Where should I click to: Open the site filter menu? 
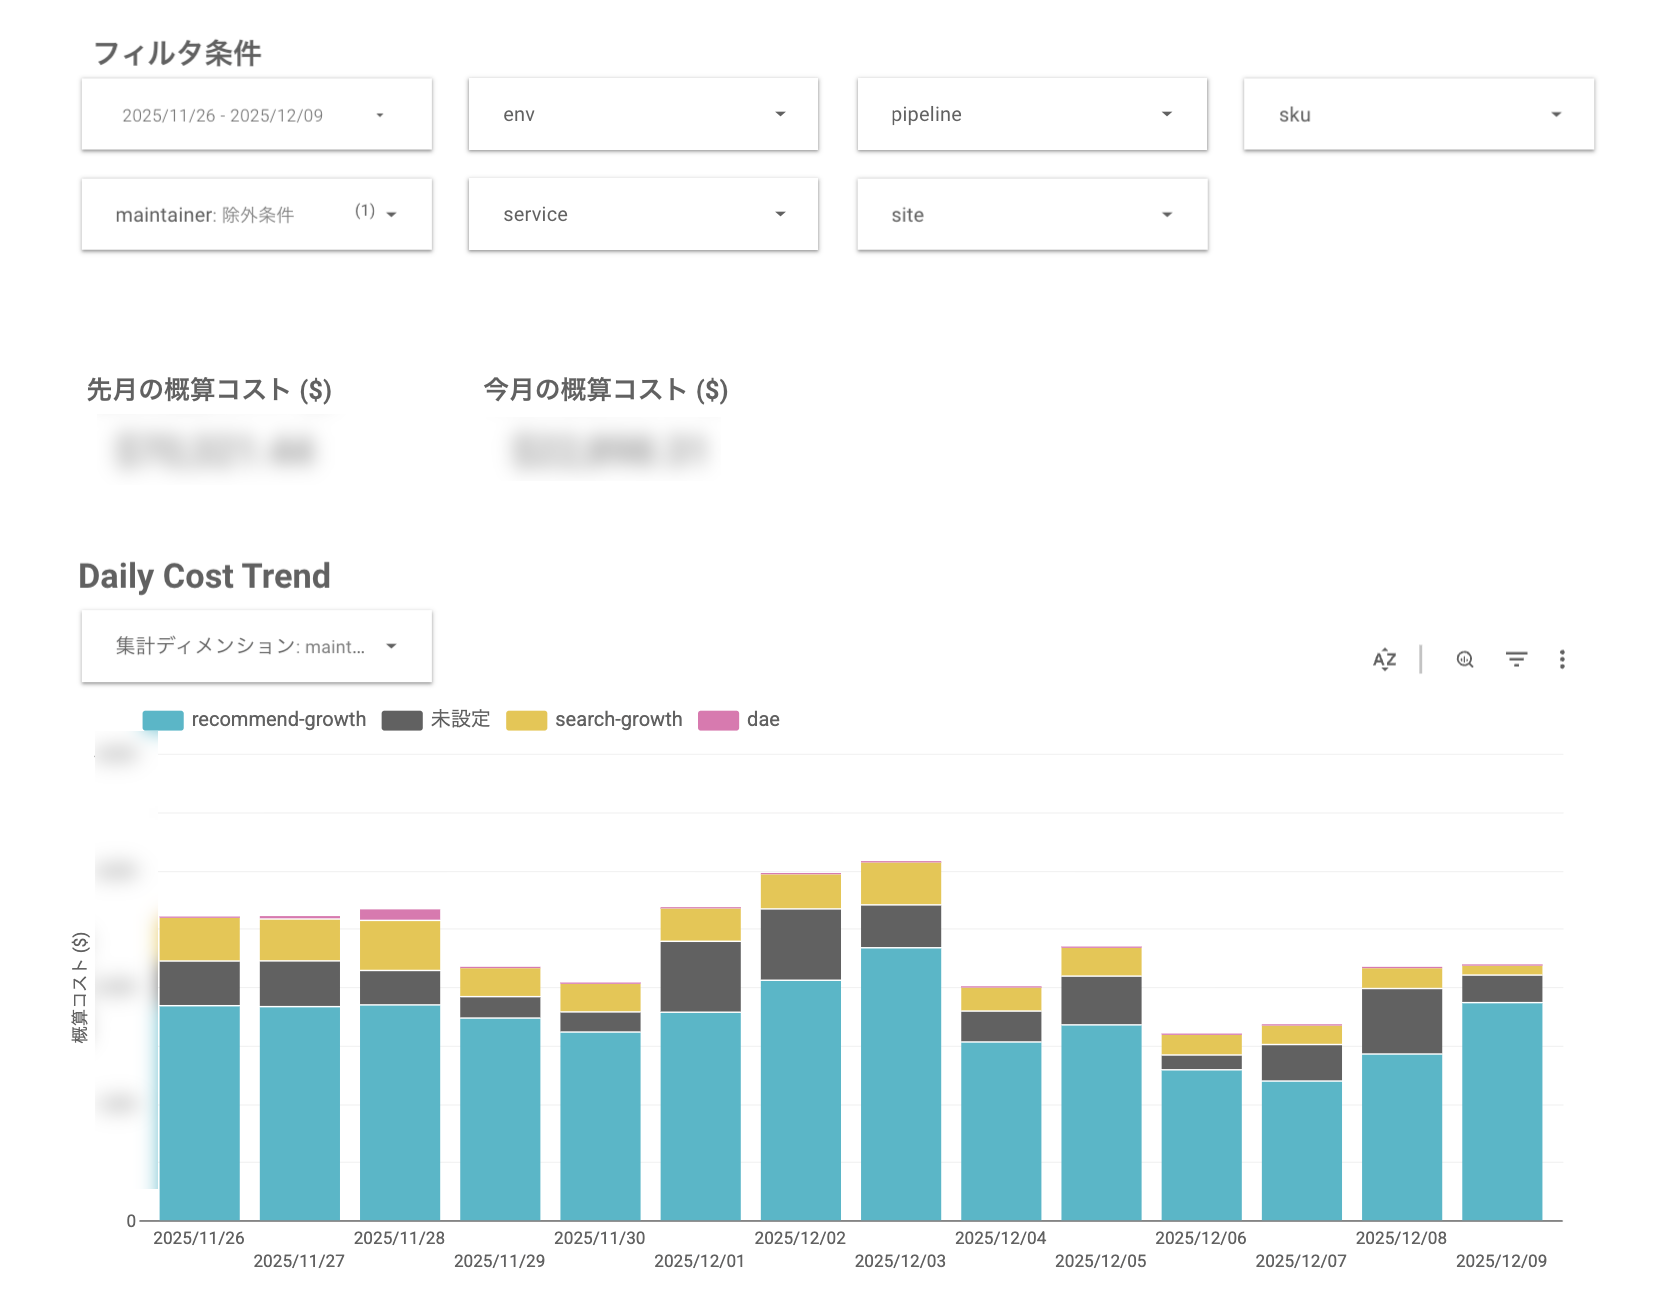click(1032, 214)
